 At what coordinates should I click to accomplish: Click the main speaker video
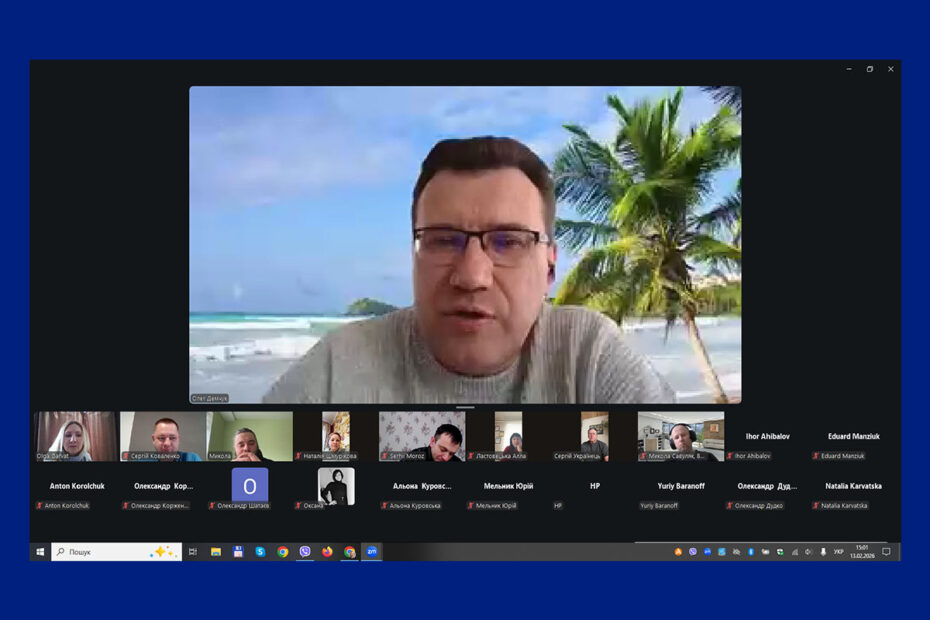(x=465, y=244)
